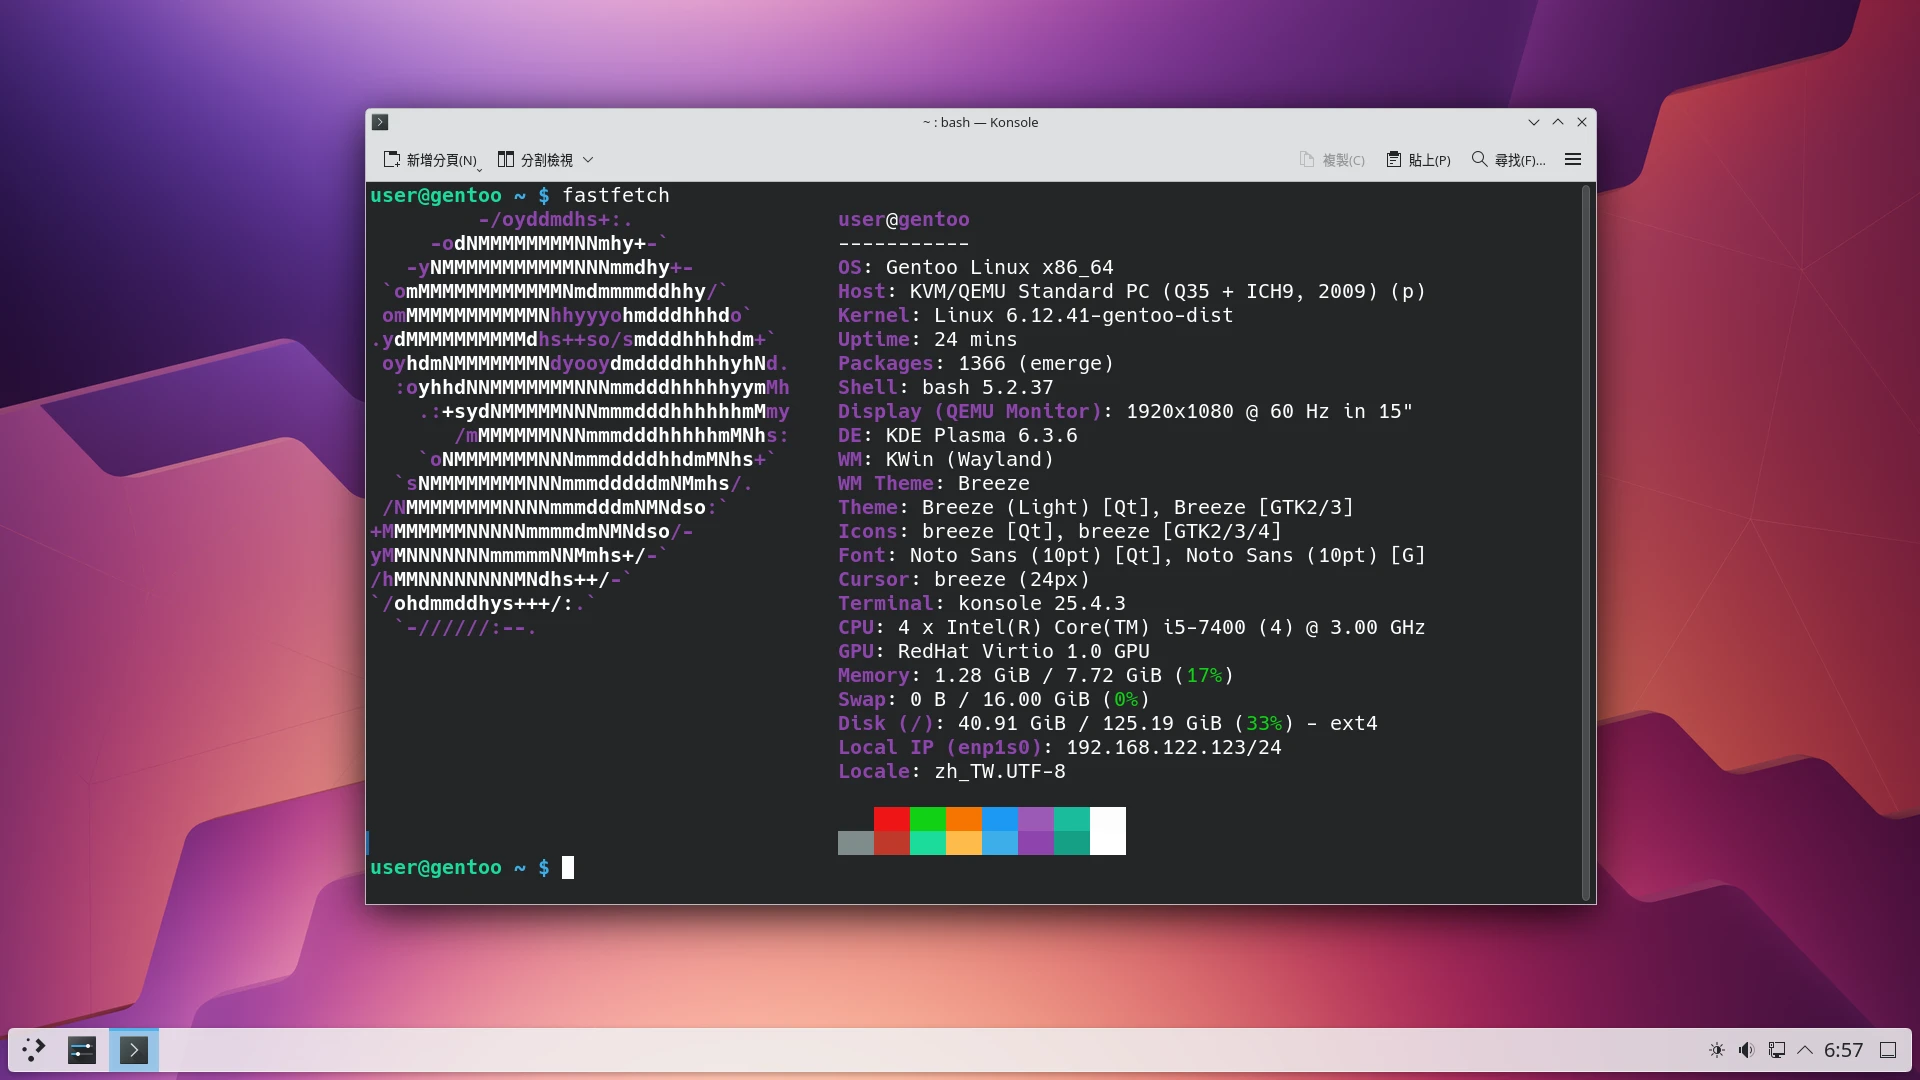
Task: Expand the Split View dropdown arrow
Action: [588, 160]
